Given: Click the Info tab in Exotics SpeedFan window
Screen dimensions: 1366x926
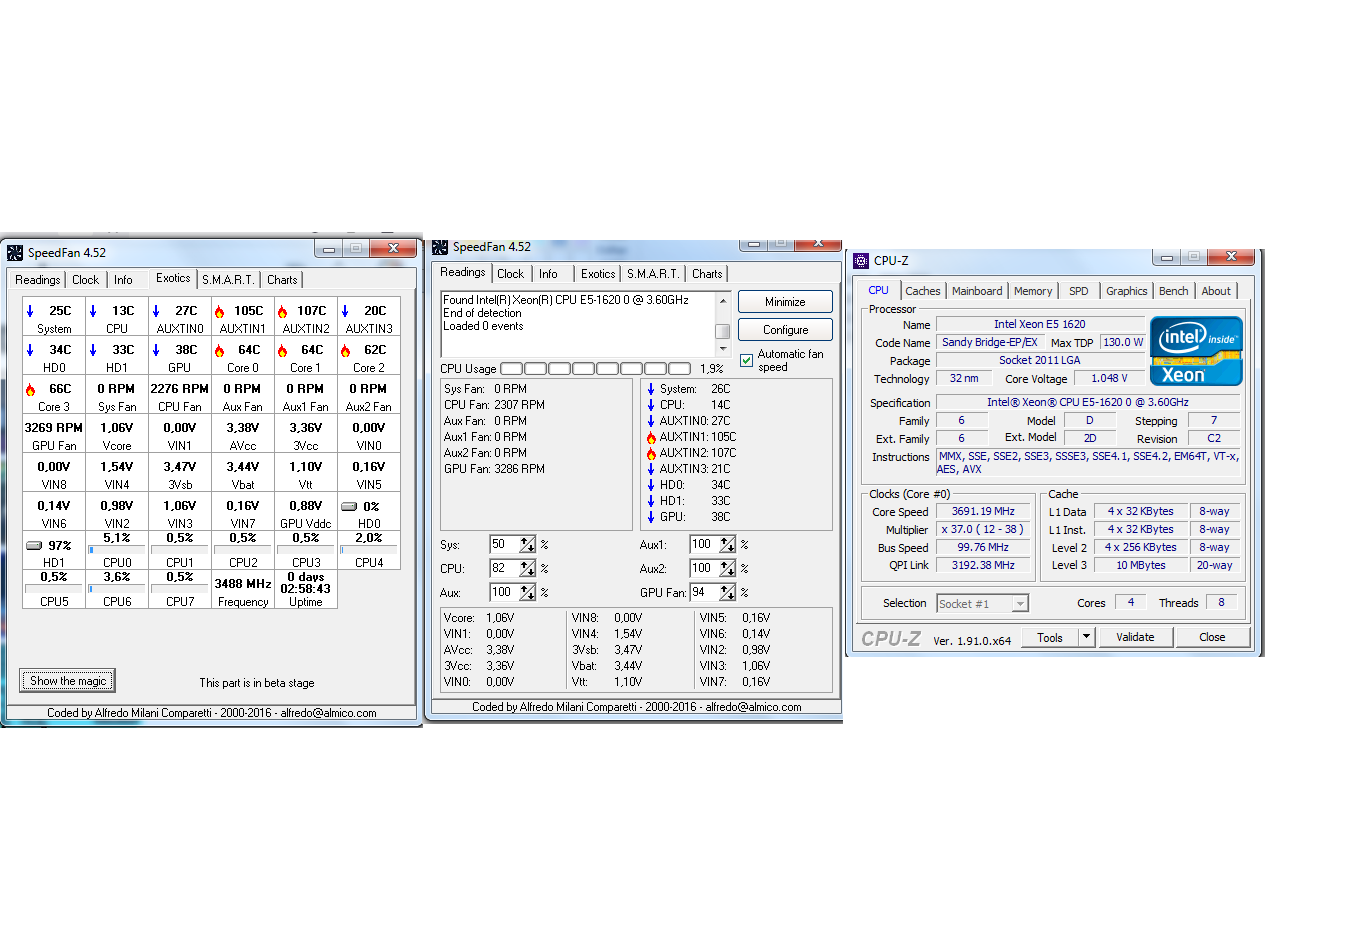Looking at the screenshot, I should coord(123,280).
